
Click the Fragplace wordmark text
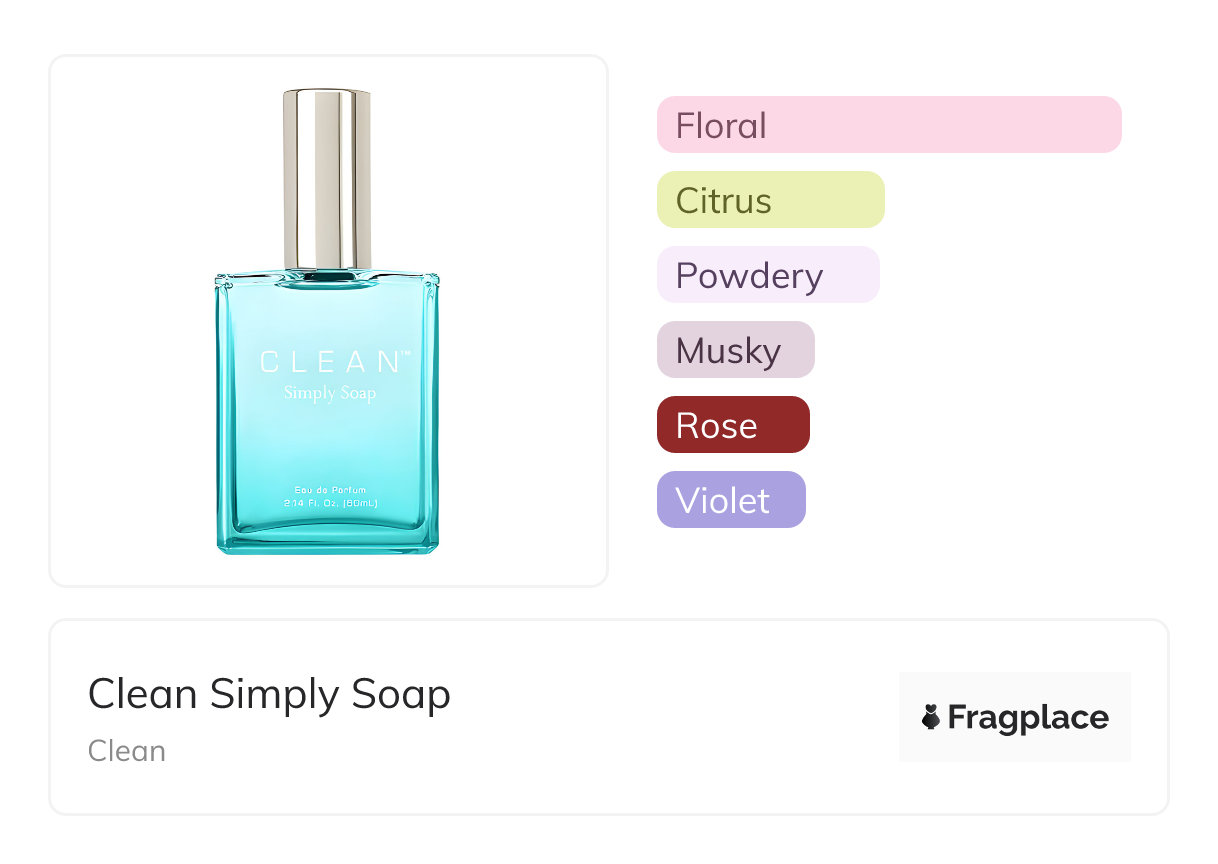click(x=1028, y=717)
